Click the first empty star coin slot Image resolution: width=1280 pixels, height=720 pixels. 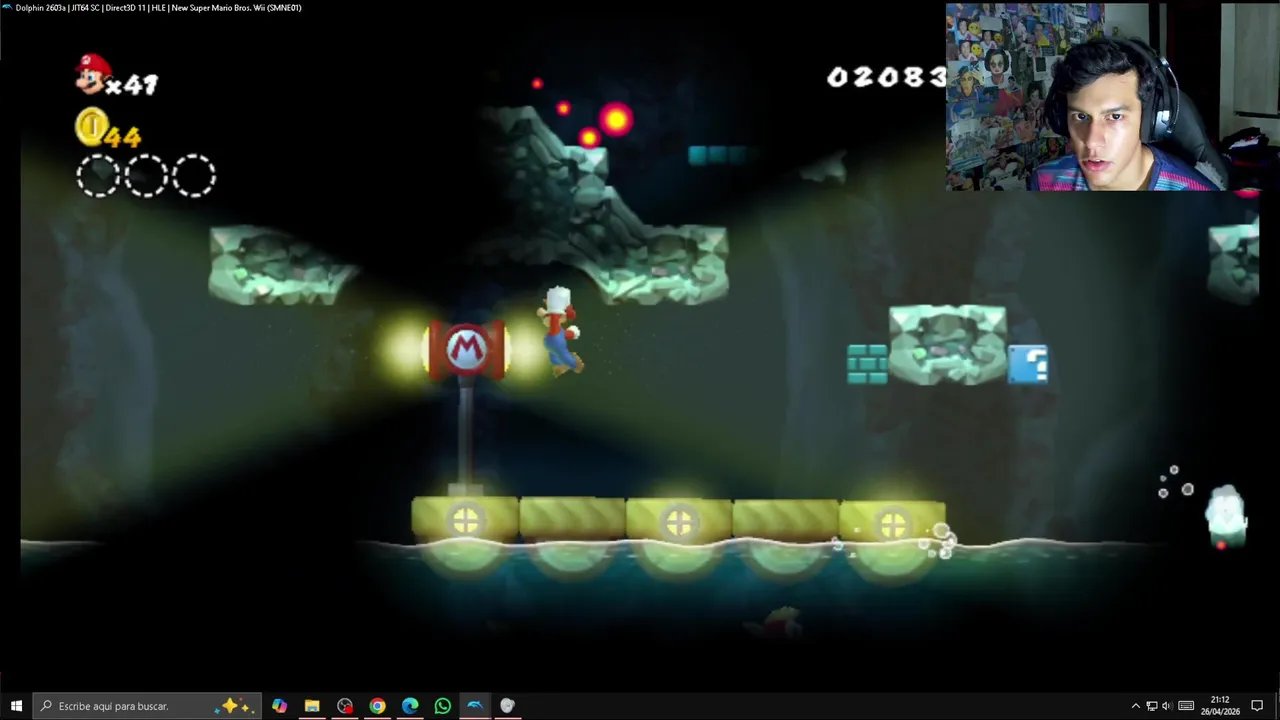98,175
